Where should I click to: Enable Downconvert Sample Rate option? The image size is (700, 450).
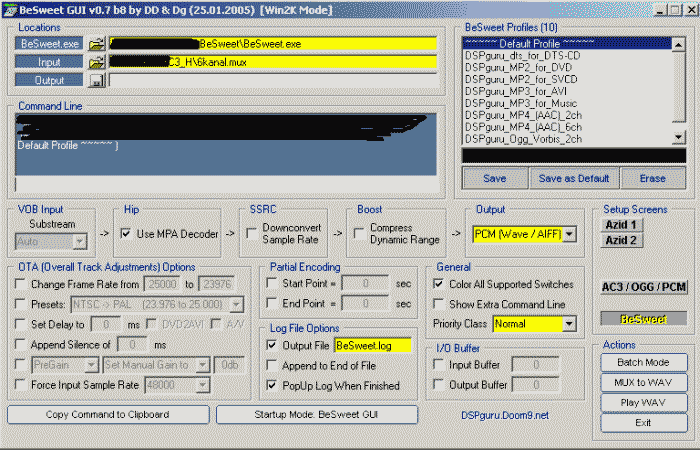253,234
